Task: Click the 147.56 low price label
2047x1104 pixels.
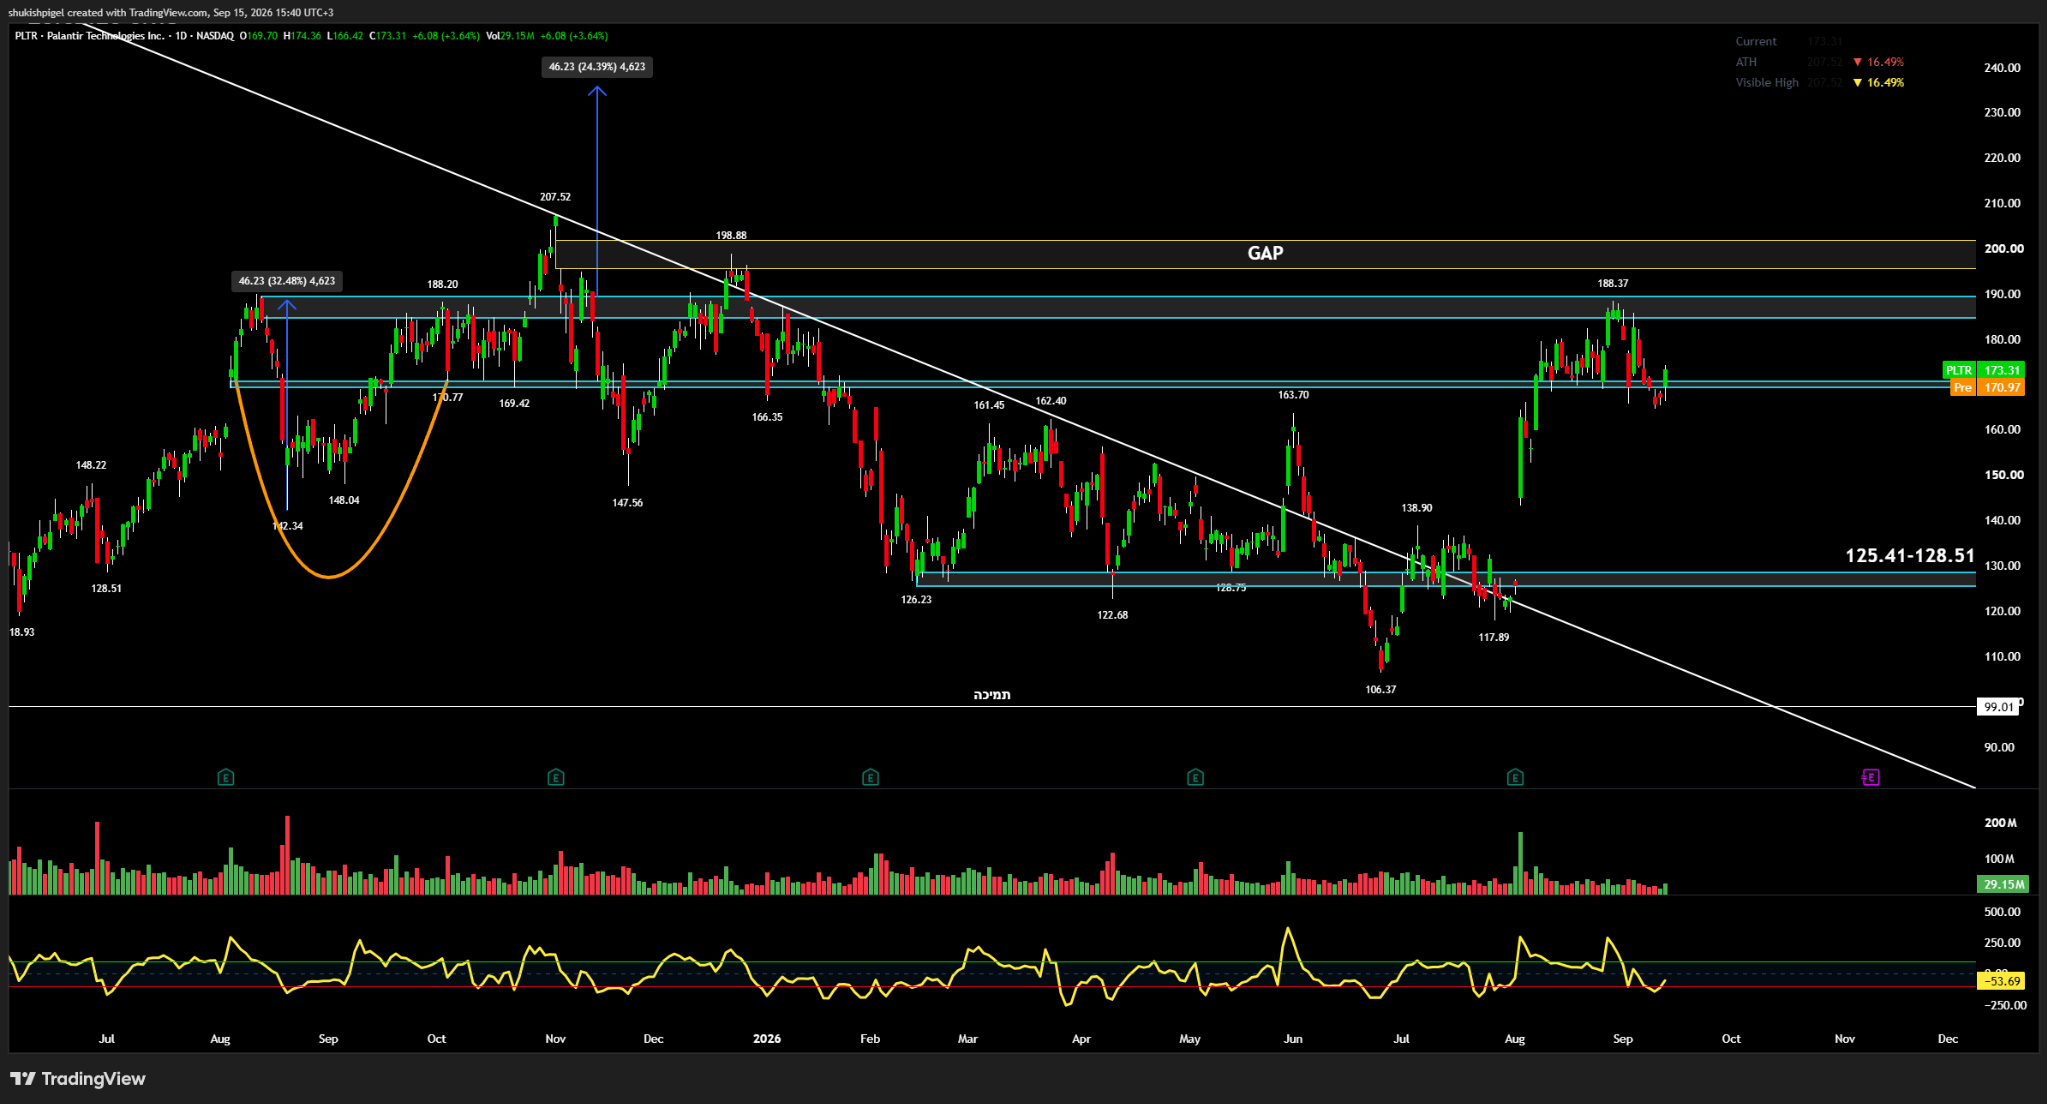Action: tap(628, 503)
